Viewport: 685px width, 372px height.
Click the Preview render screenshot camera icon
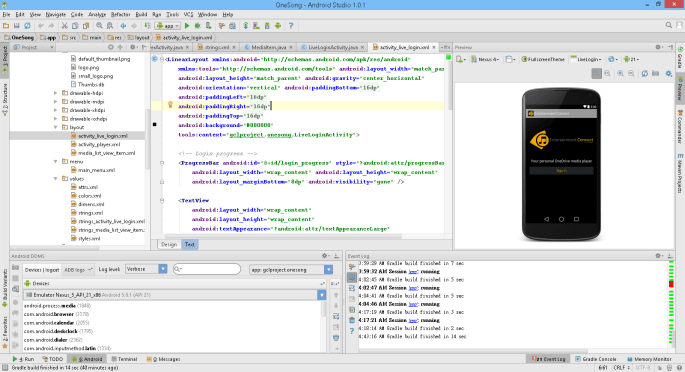coord(655,73)
